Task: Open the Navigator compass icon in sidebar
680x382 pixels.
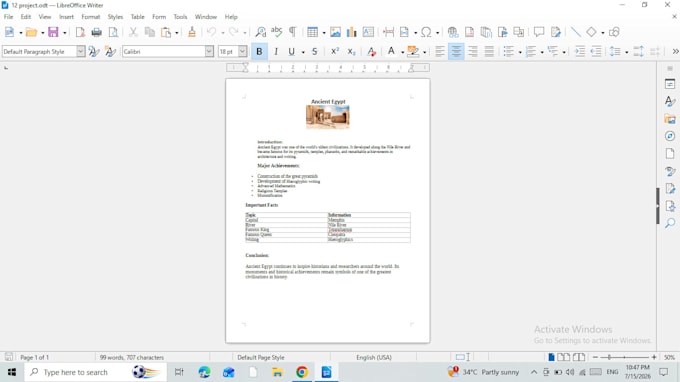Action: point(670,136)
